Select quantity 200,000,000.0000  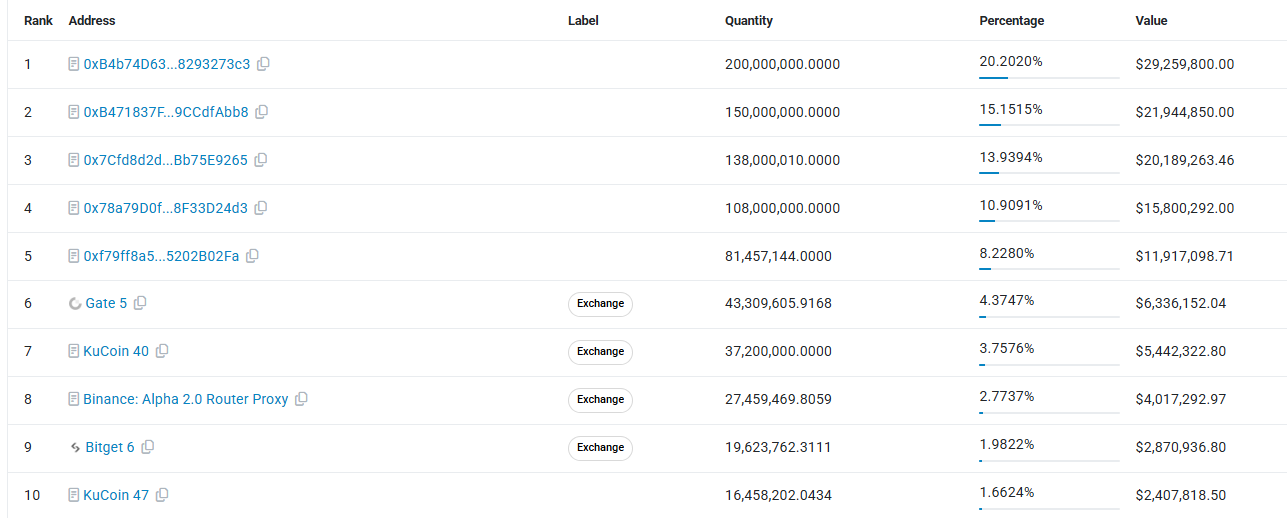tap(782, 64)
